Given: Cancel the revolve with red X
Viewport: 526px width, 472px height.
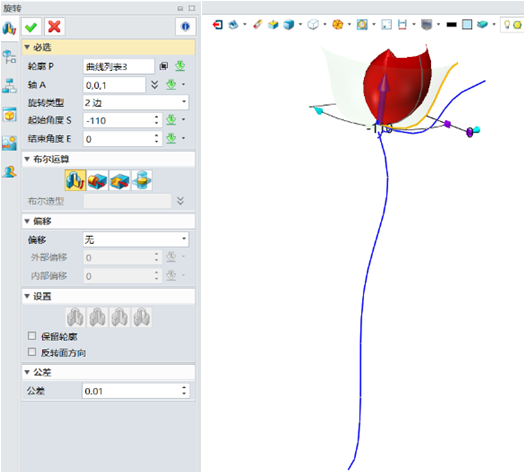Looking at the screenshot, I should (x=54, y=27).
